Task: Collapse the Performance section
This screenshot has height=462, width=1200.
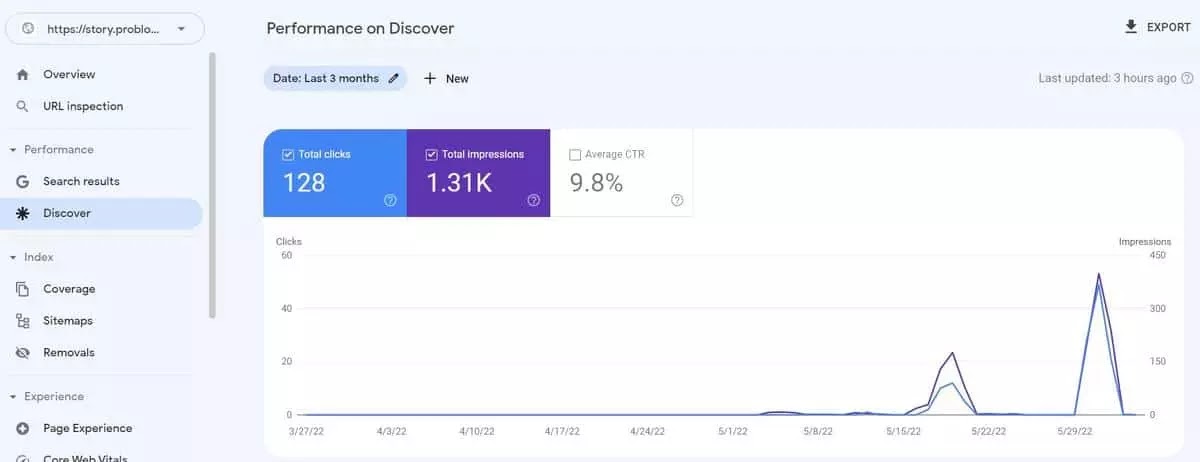Action: click(x=13, y=150)
